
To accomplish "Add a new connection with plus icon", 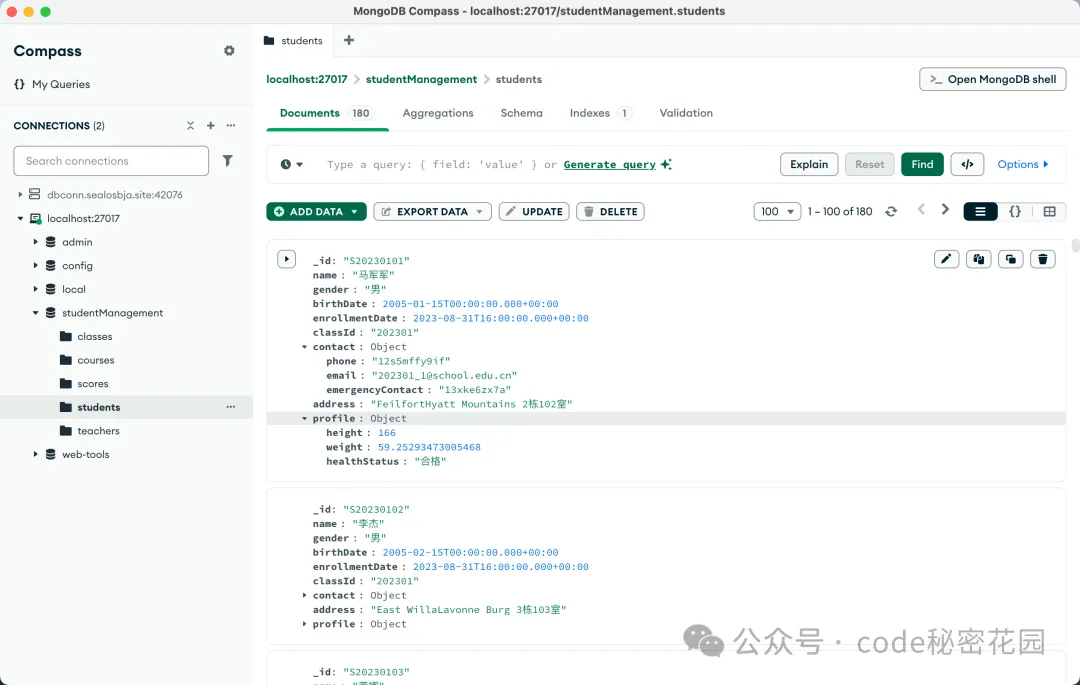I will click(x=211, y=125).
